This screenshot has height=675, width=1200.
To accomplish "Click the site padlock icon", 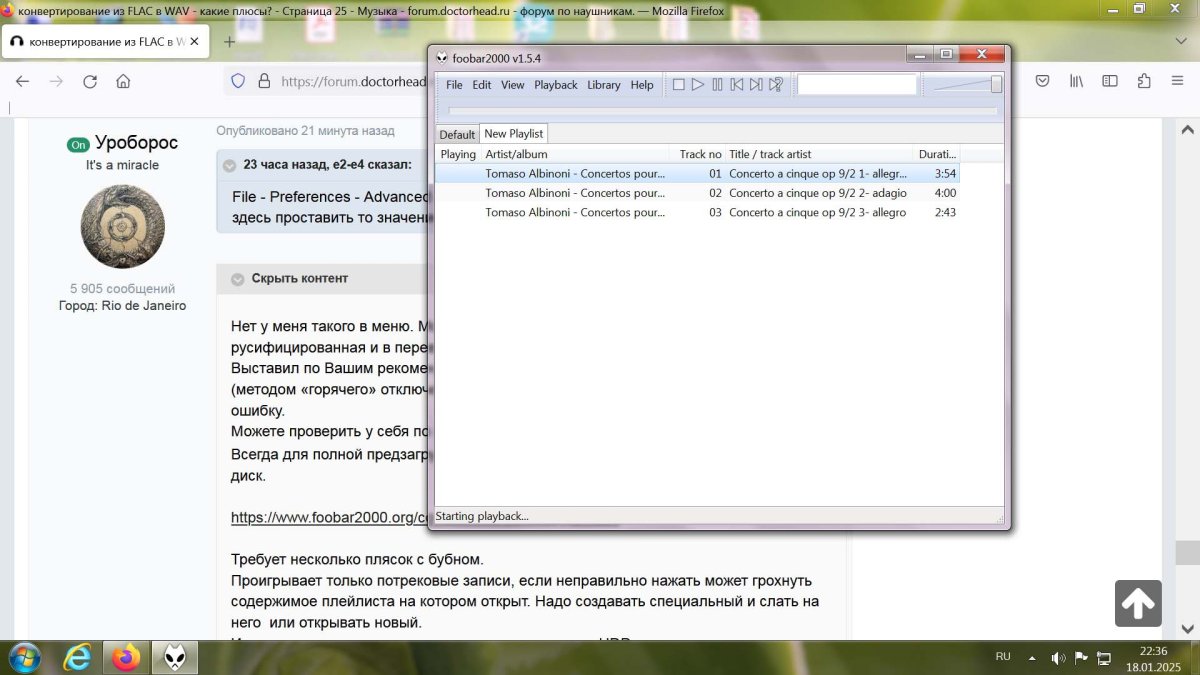I will tap(264, 81).
